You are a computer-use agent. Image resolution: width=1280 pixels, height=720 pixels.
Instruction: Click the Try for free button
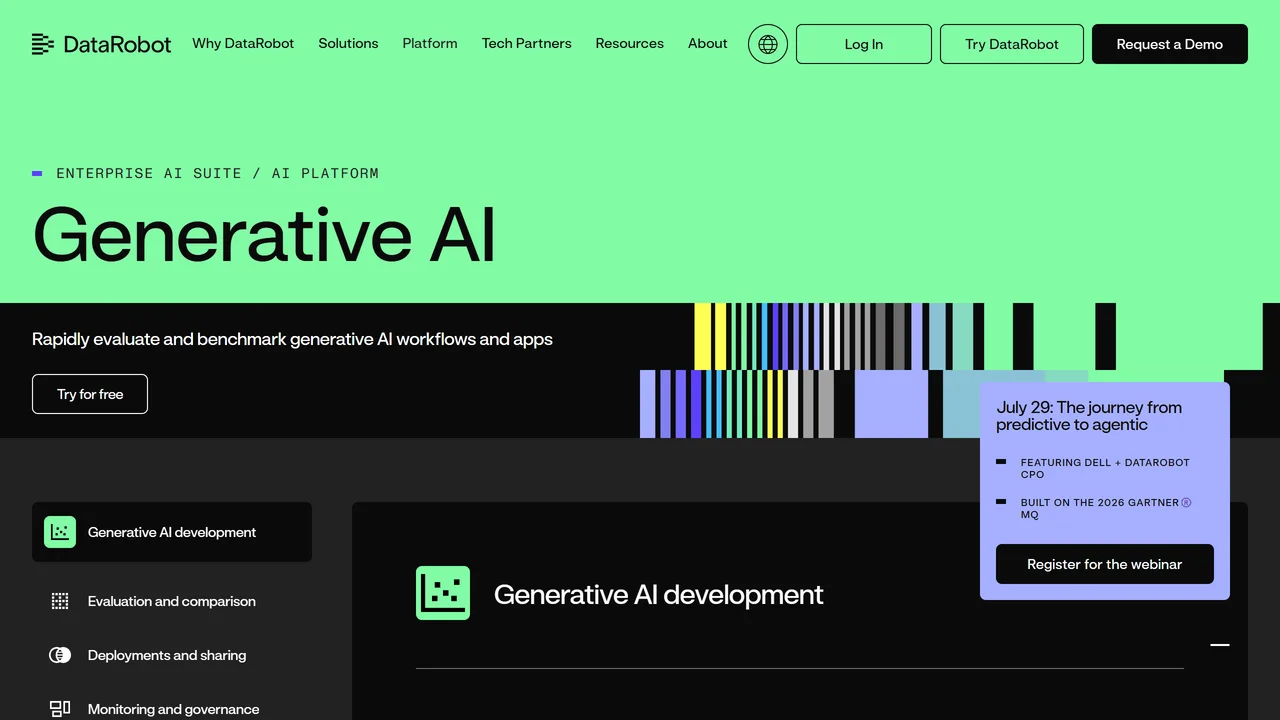pos(90,394)
